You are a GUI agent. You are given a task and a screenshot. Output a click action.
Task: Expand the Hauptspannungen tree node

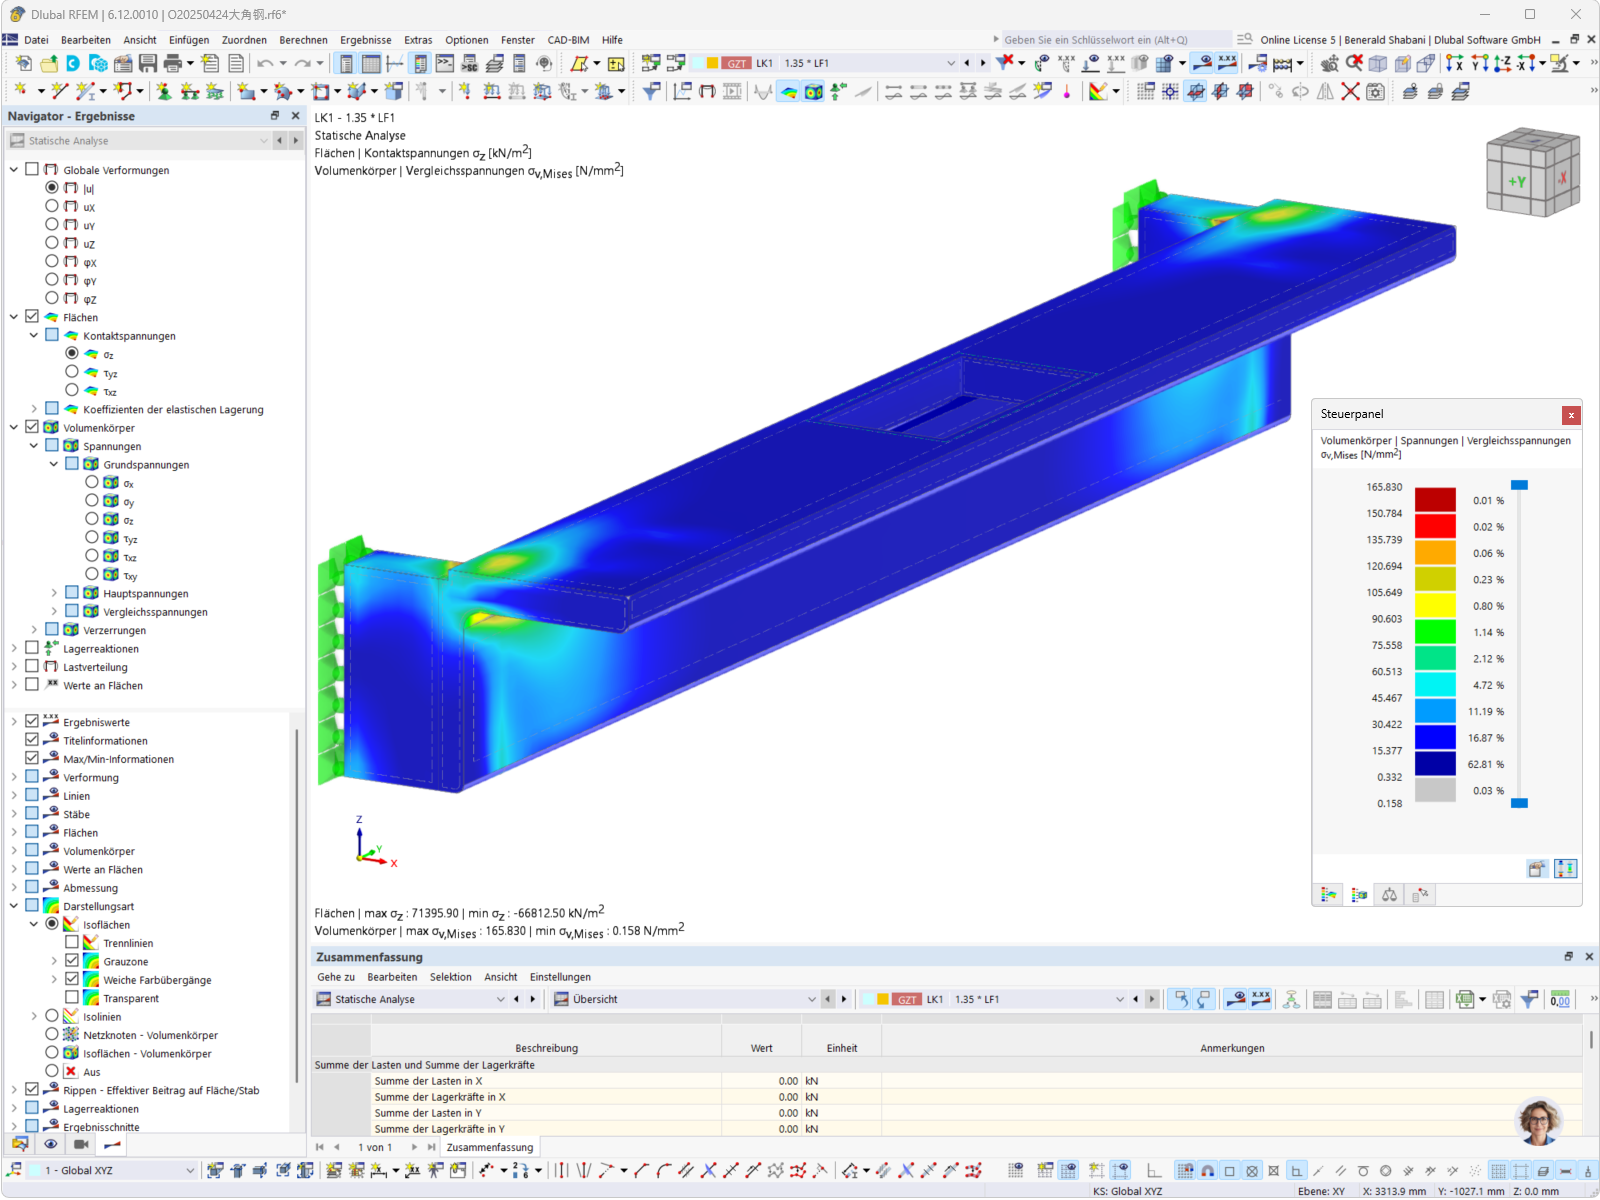pos(54,593)
